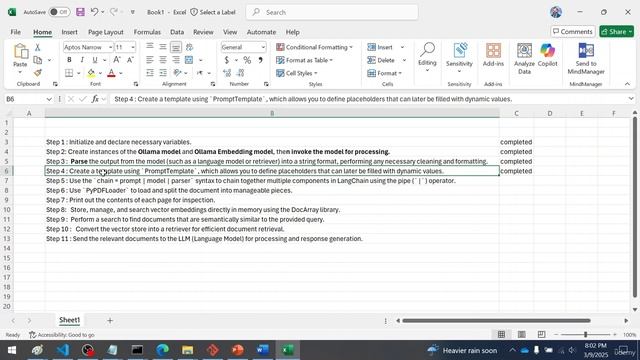
Task: Switch to Page Break Preview icon
Action: coord(541,334)
